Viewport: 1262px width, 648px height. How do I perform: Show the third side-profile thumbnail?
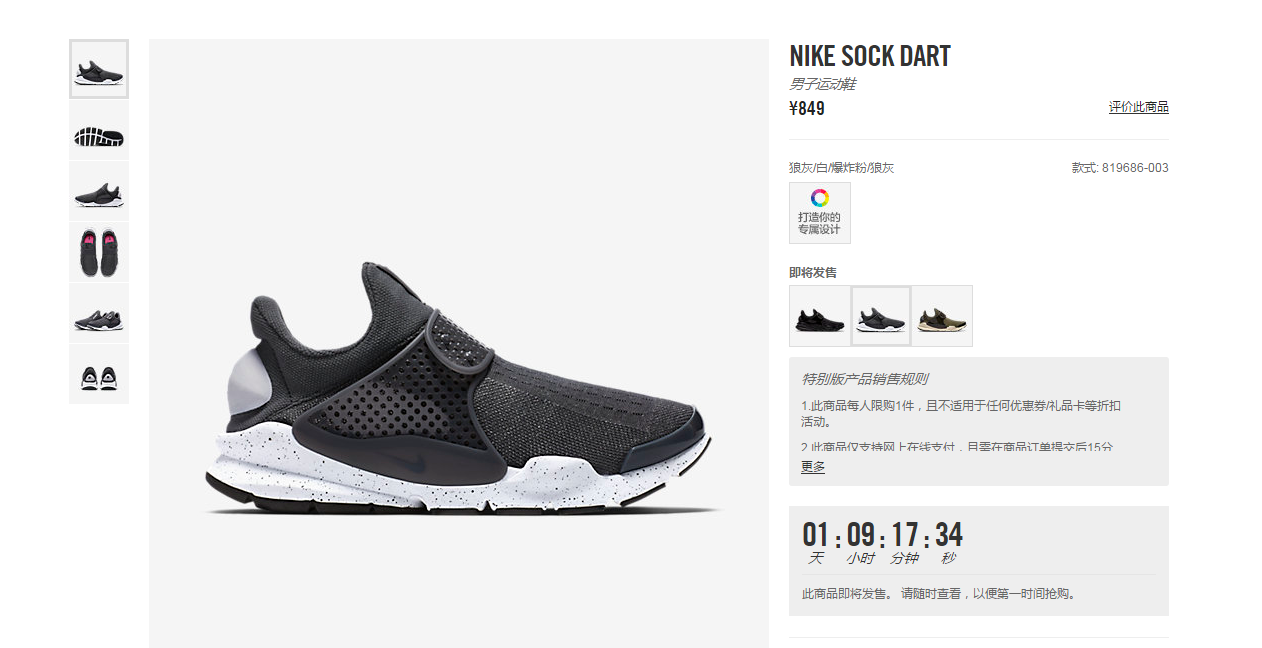(x=99, y=192)
